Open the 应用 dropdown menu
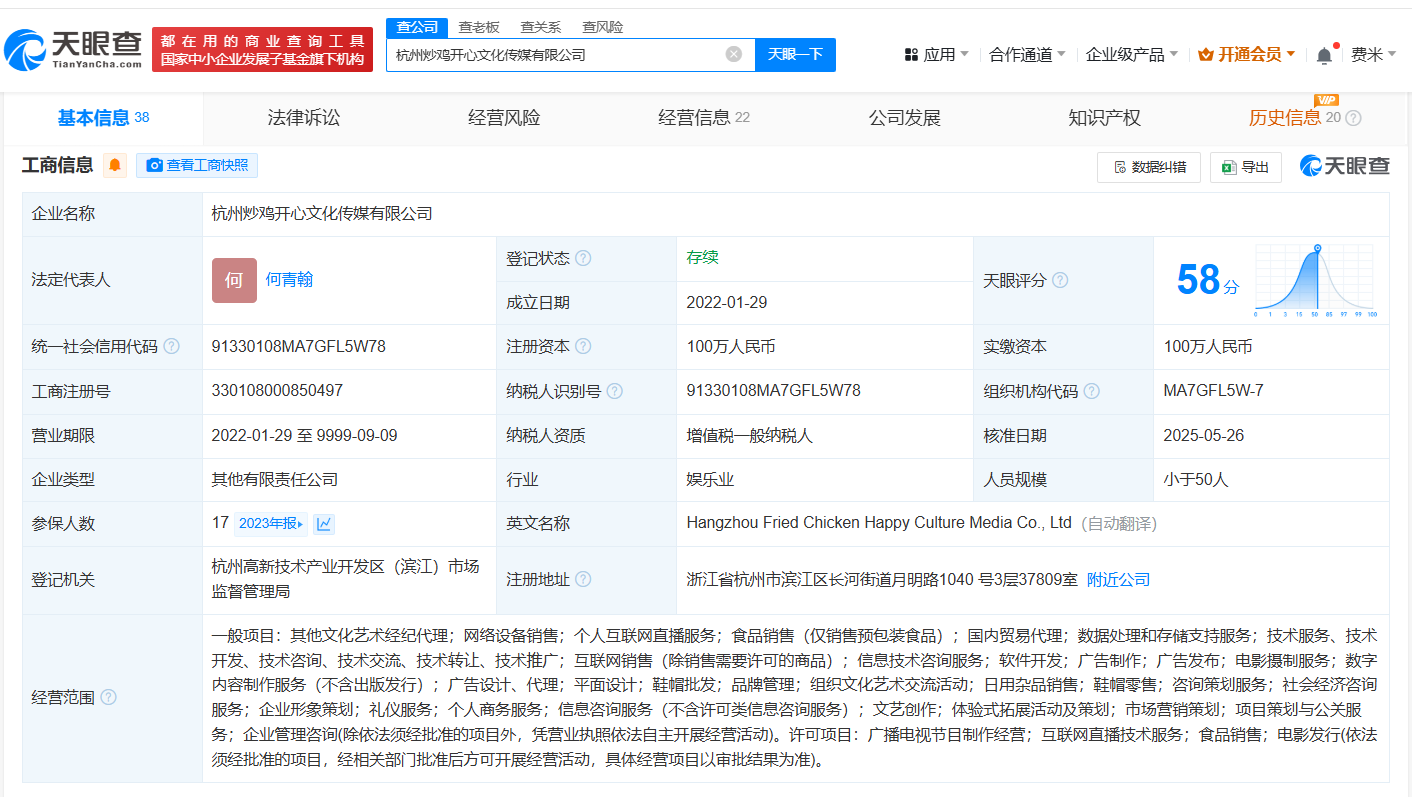The height and width of the screenshot is (797, 1412). tap(936, 54)
